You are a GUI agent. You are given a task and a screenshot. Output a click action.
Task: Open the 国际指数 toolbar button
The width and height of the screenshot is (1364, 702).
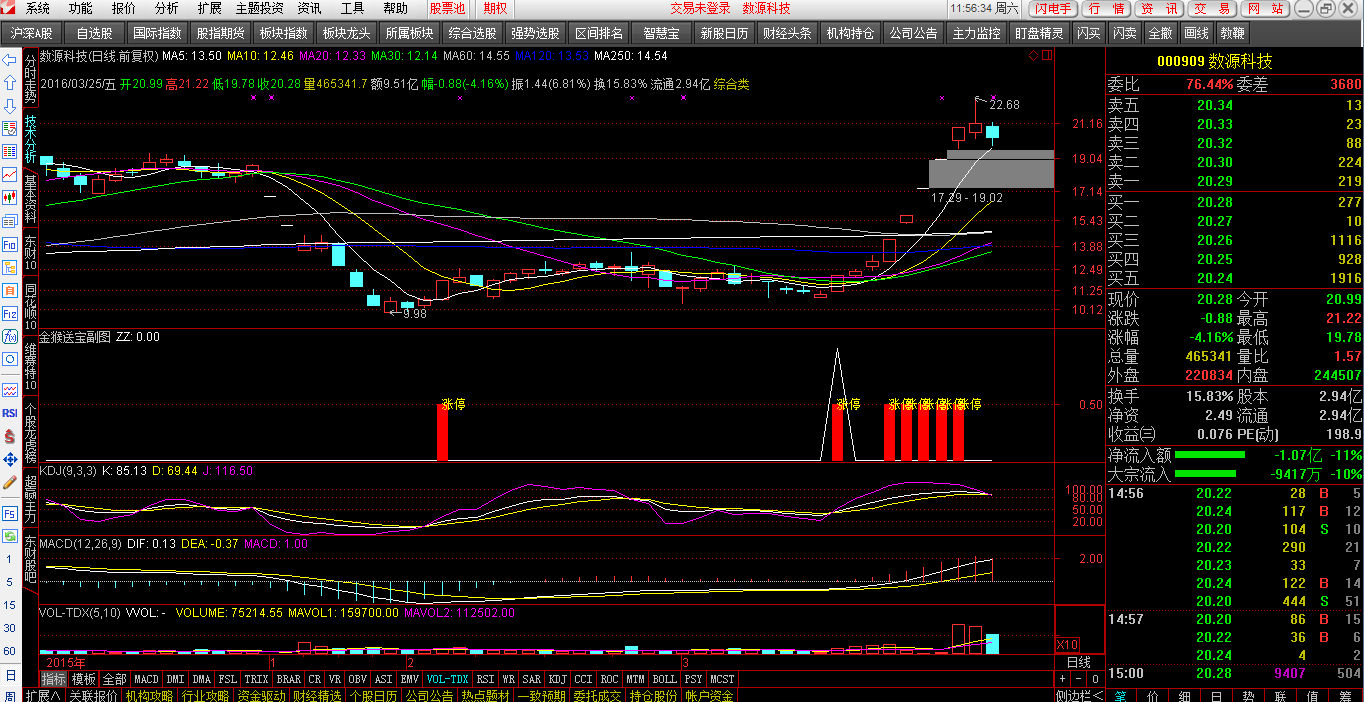157,33
